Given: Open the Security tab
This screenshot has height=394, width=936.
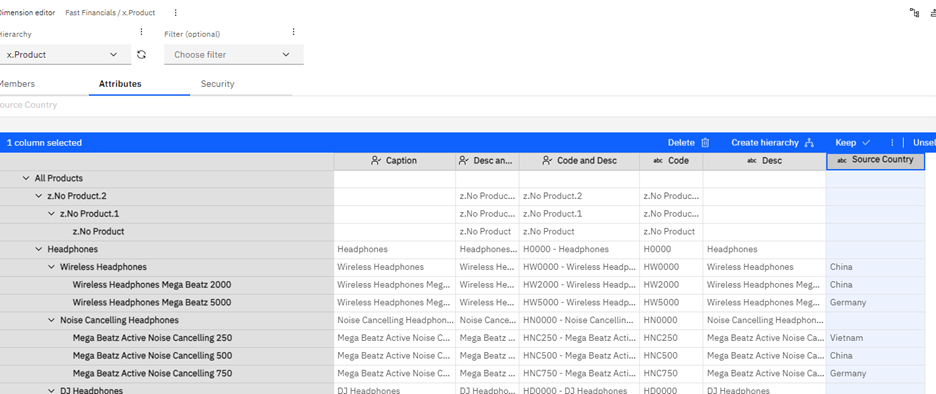Looking at the screenshot, I should click(x=217, y=84).
